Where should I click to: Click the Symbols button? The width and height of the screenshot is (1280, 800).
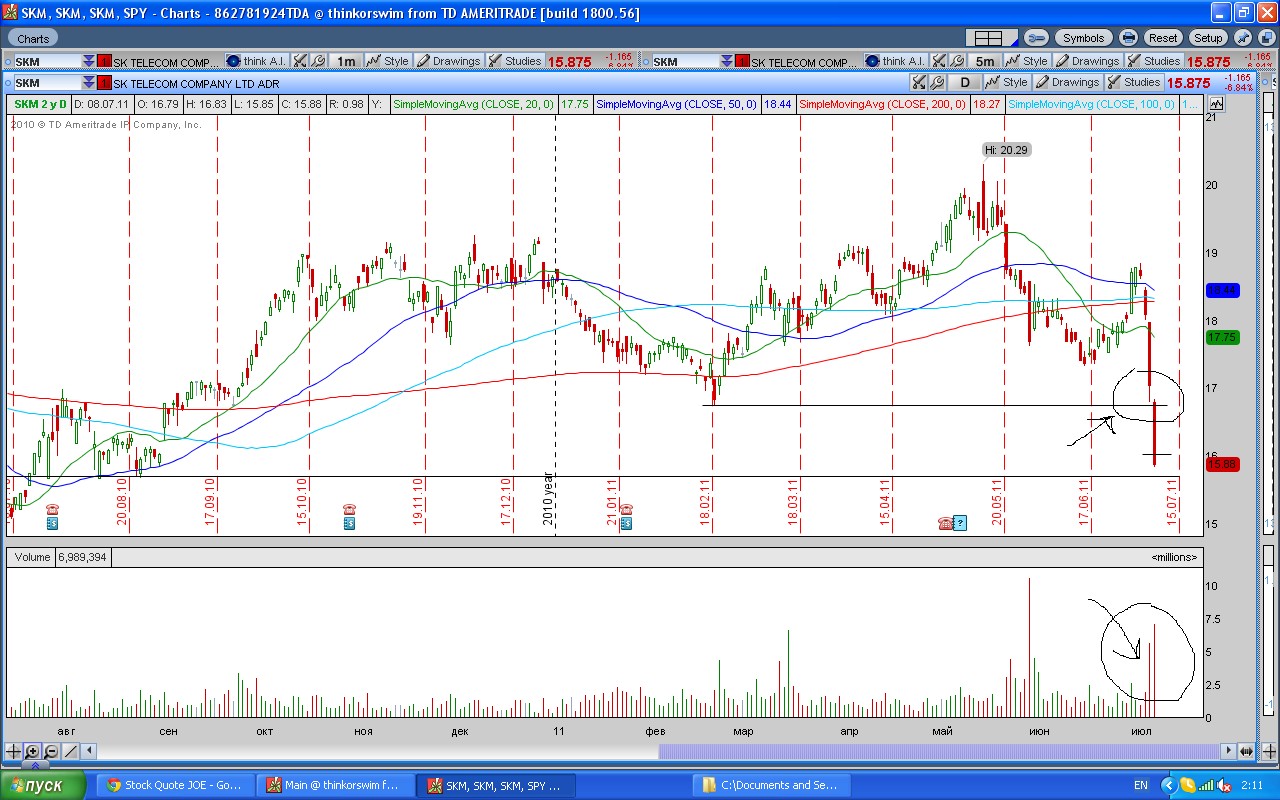click(x=1083, y=38)
